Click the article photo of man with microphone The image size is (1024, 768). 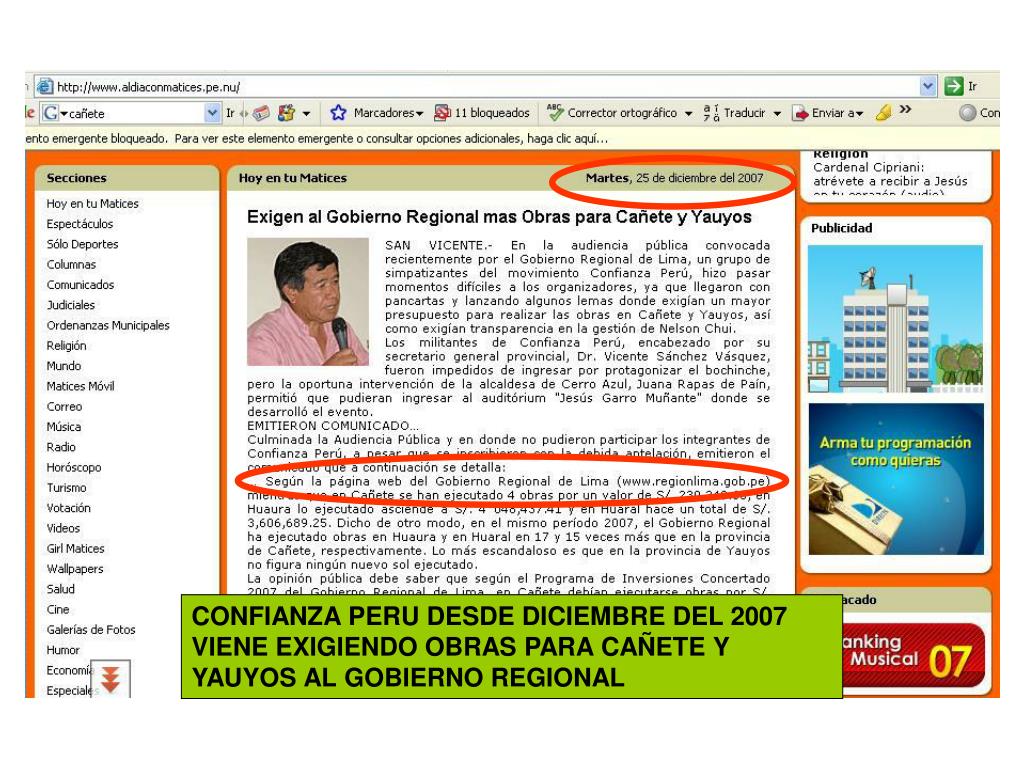click(x=308, y=302)
